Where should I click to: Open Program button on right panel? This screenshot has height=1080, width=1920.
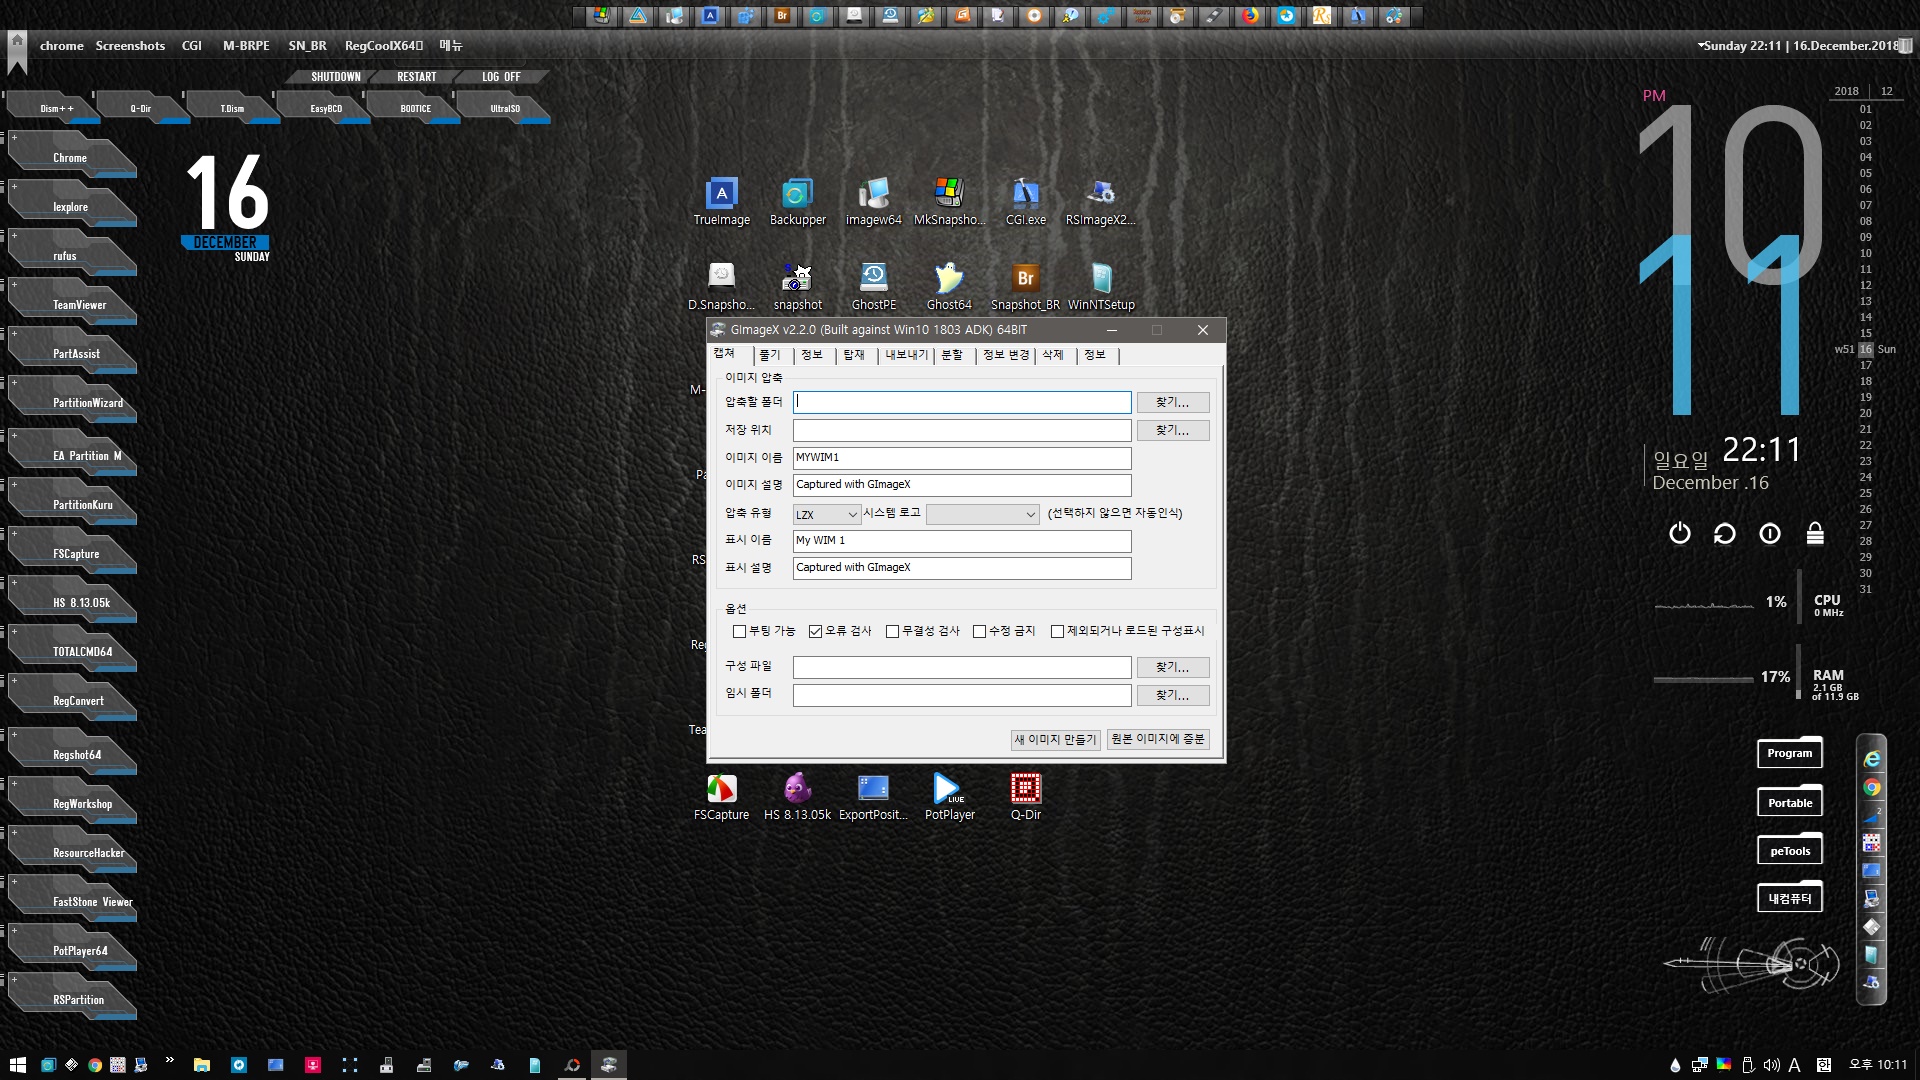click(1789, 753)
